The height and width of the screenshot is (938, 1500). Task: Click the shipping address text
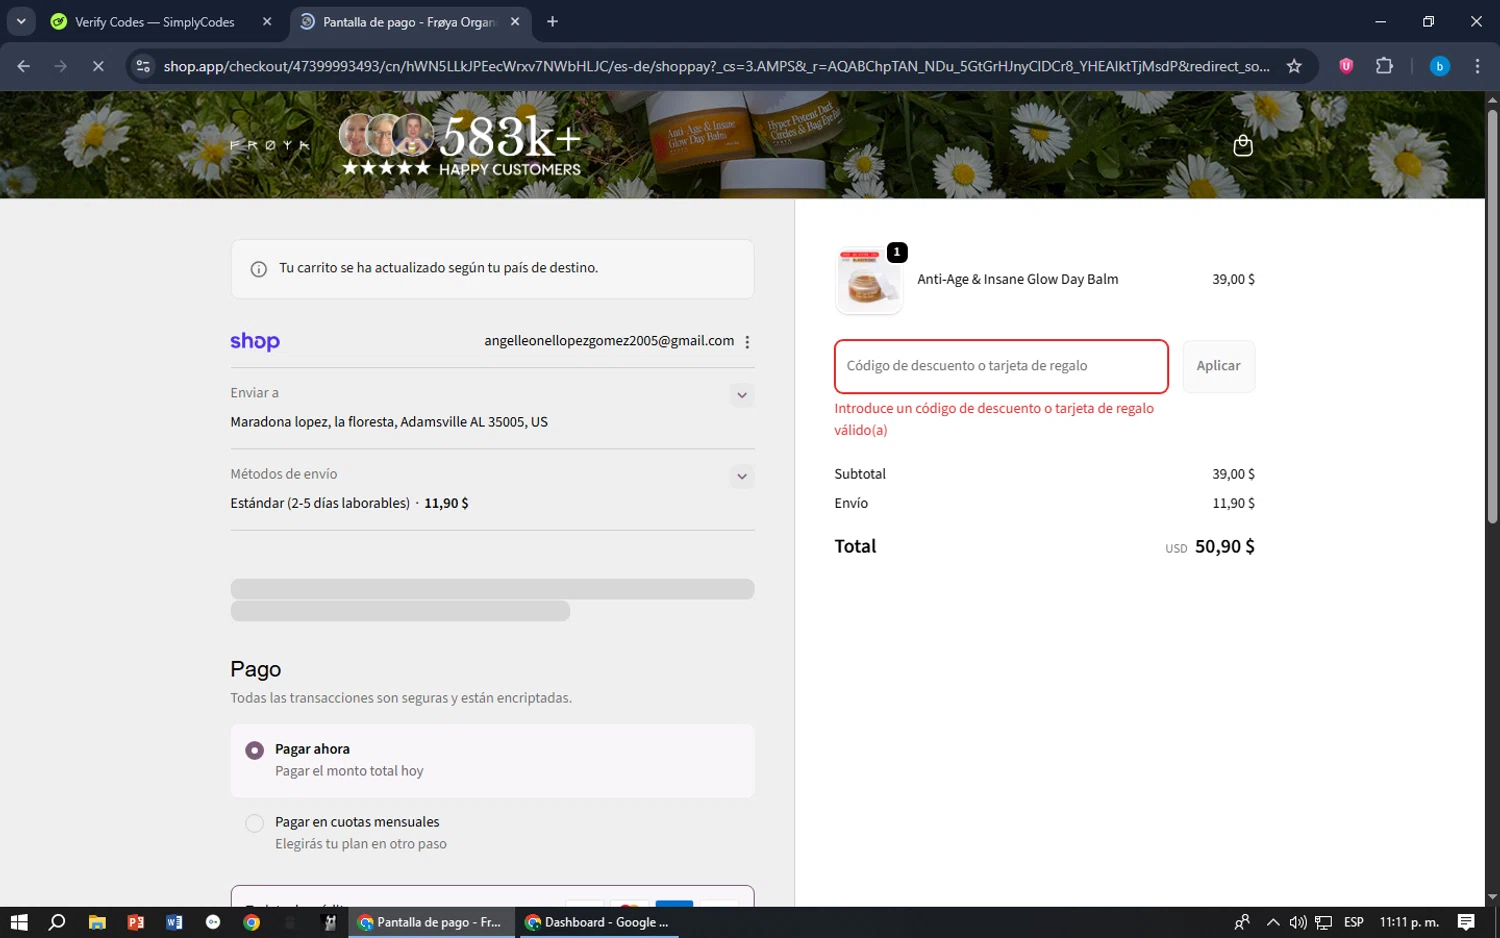pos(389,422)
